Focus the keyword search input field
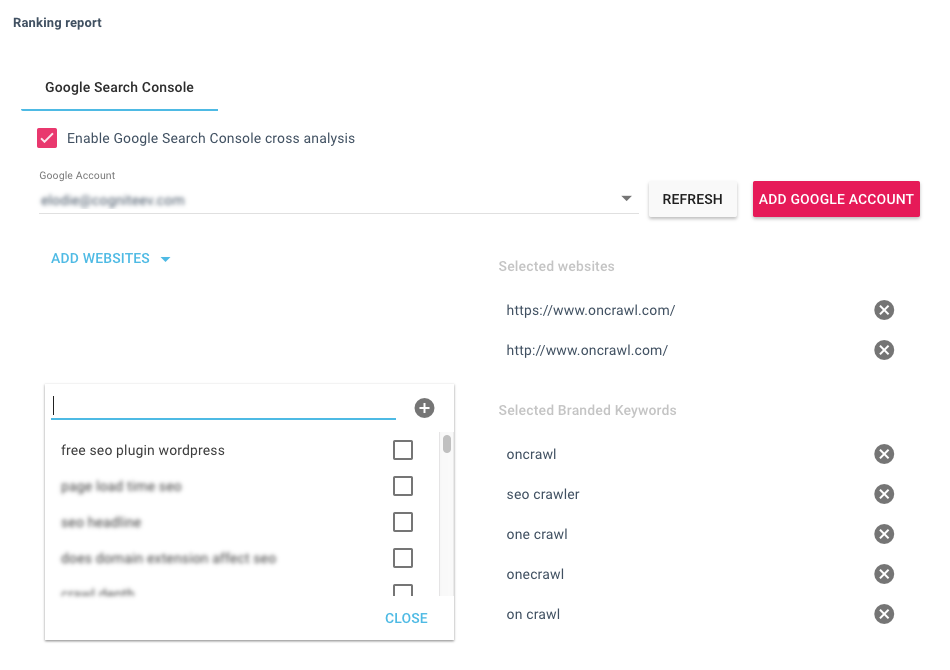 (223, 406)
